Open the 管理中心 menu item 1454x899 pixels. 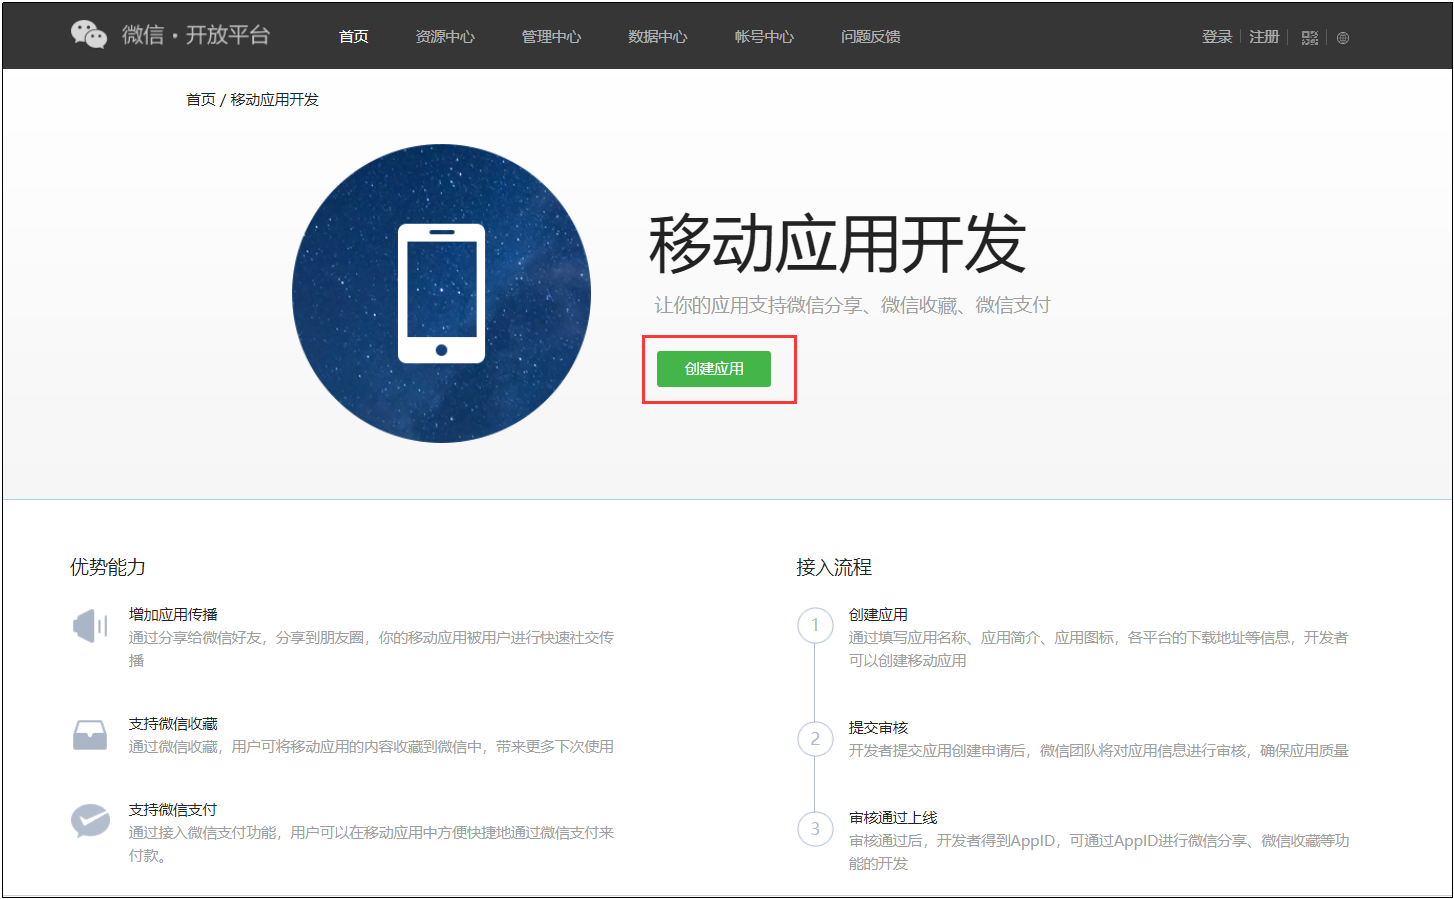click(551, 37)
